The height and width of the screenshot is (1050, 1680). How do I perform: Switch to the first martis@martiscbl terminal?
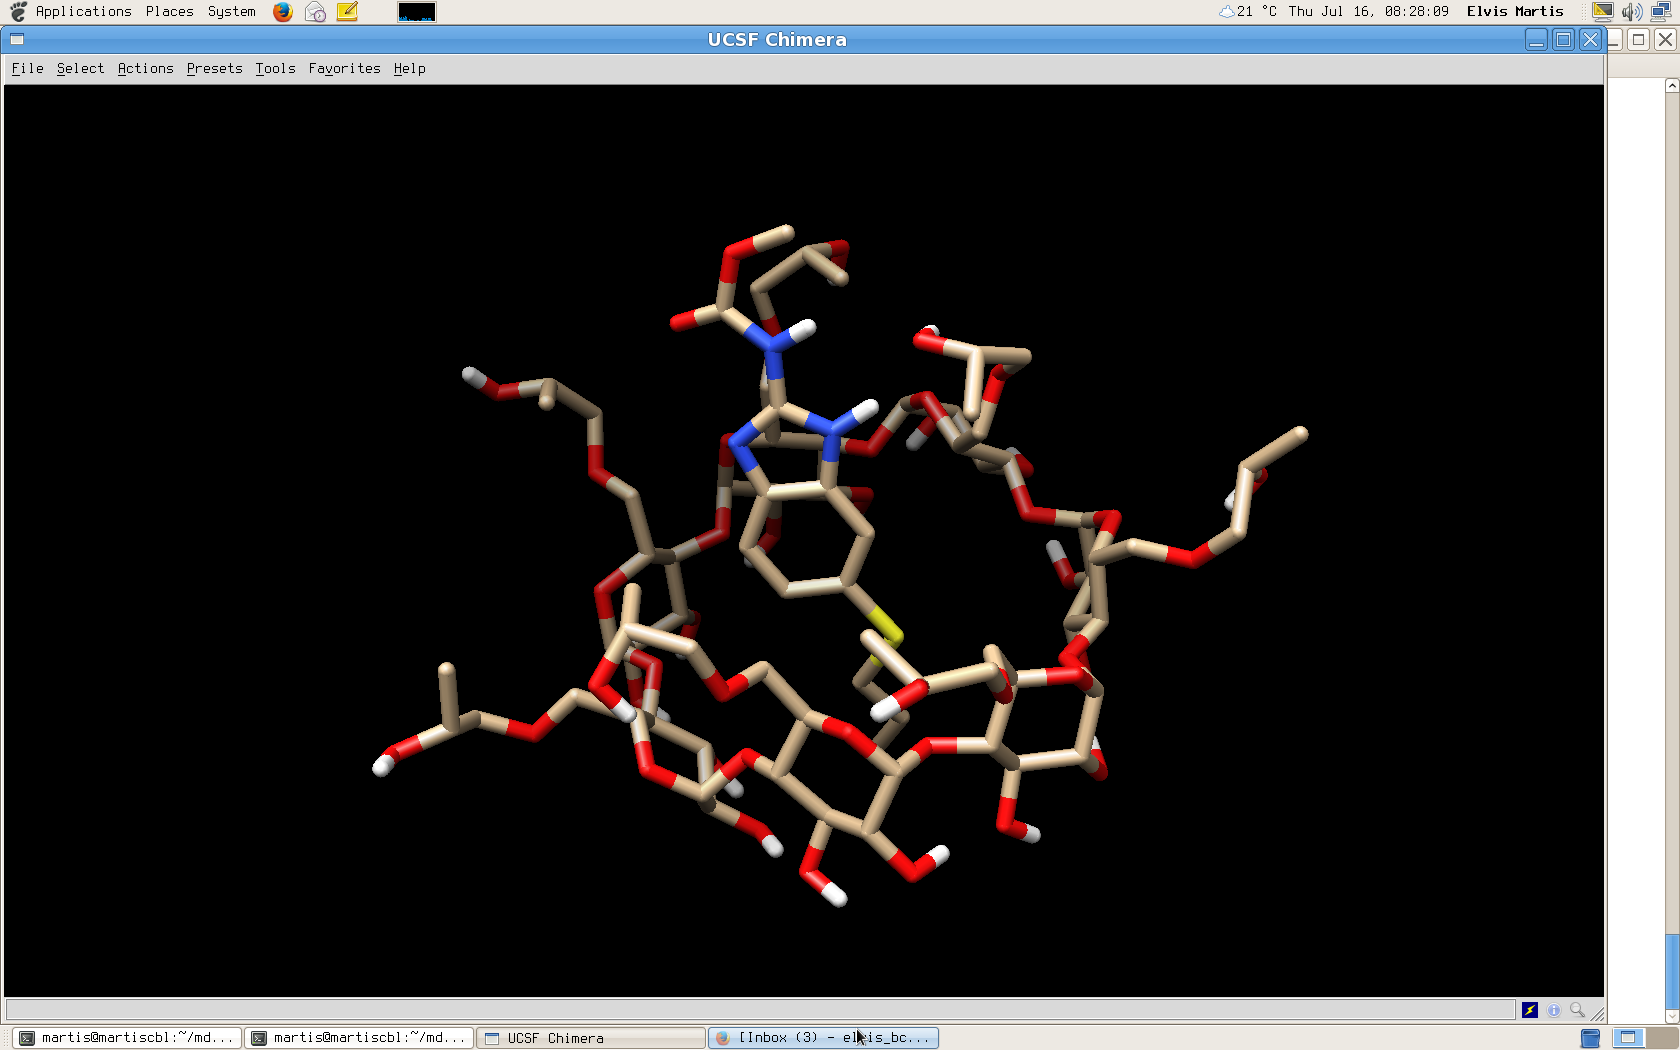click(x=127, y=1038)
